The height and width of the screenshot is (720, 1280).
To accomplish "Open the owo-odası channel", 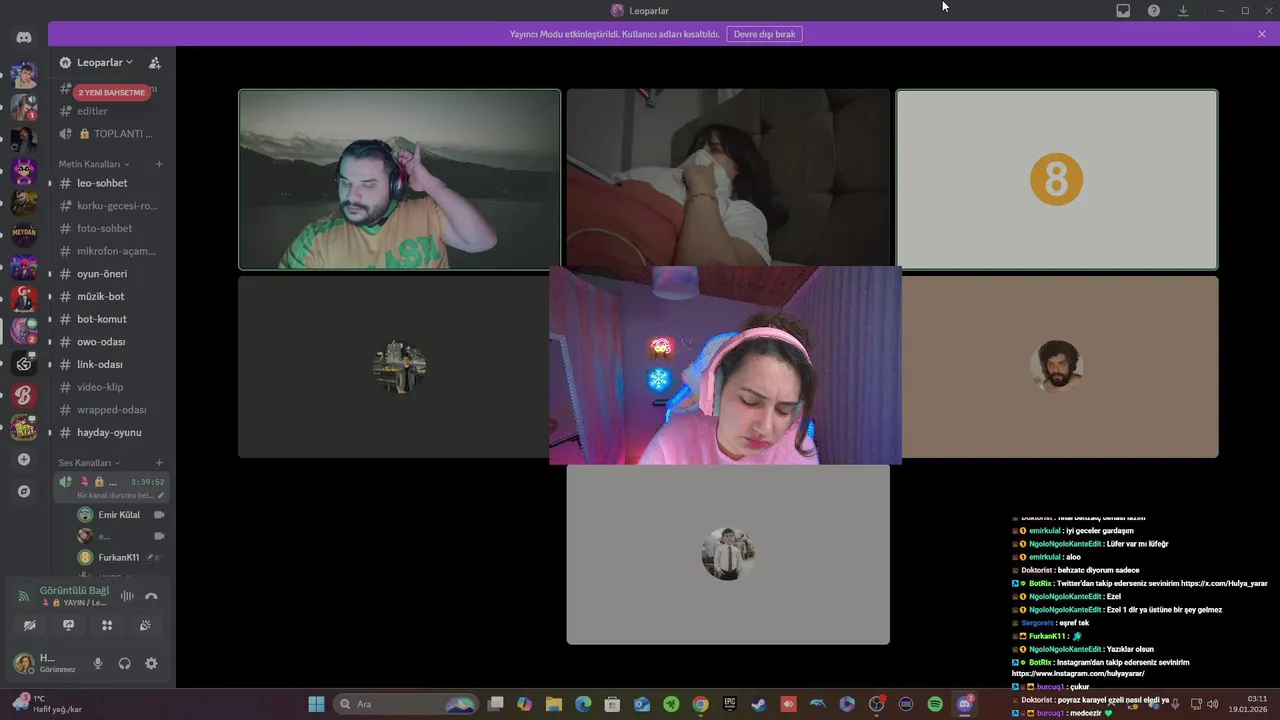I will [x=110, y=342].
